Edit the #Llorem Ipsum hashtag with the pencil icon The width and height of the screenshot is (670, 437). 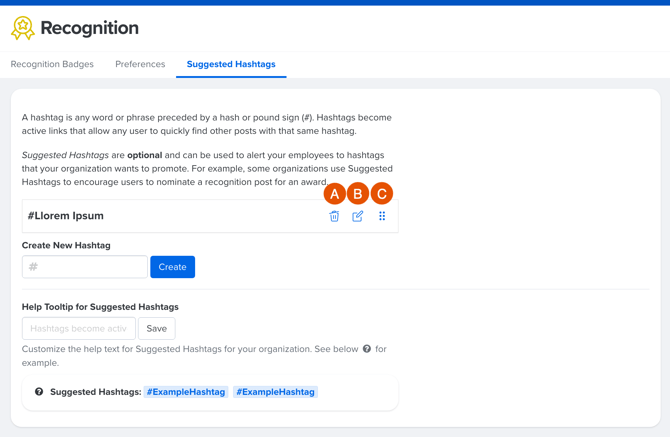(358, 216)
